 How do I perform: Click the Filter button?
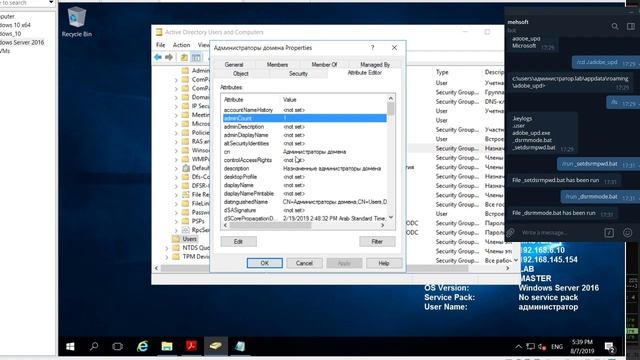click(x=377, y=242)
